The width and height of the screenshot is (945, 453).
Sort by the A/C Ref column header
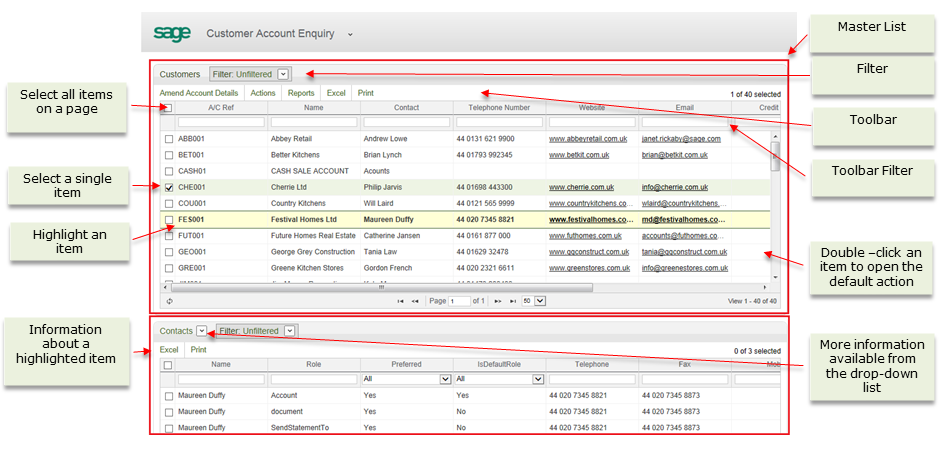click(221, 108)
